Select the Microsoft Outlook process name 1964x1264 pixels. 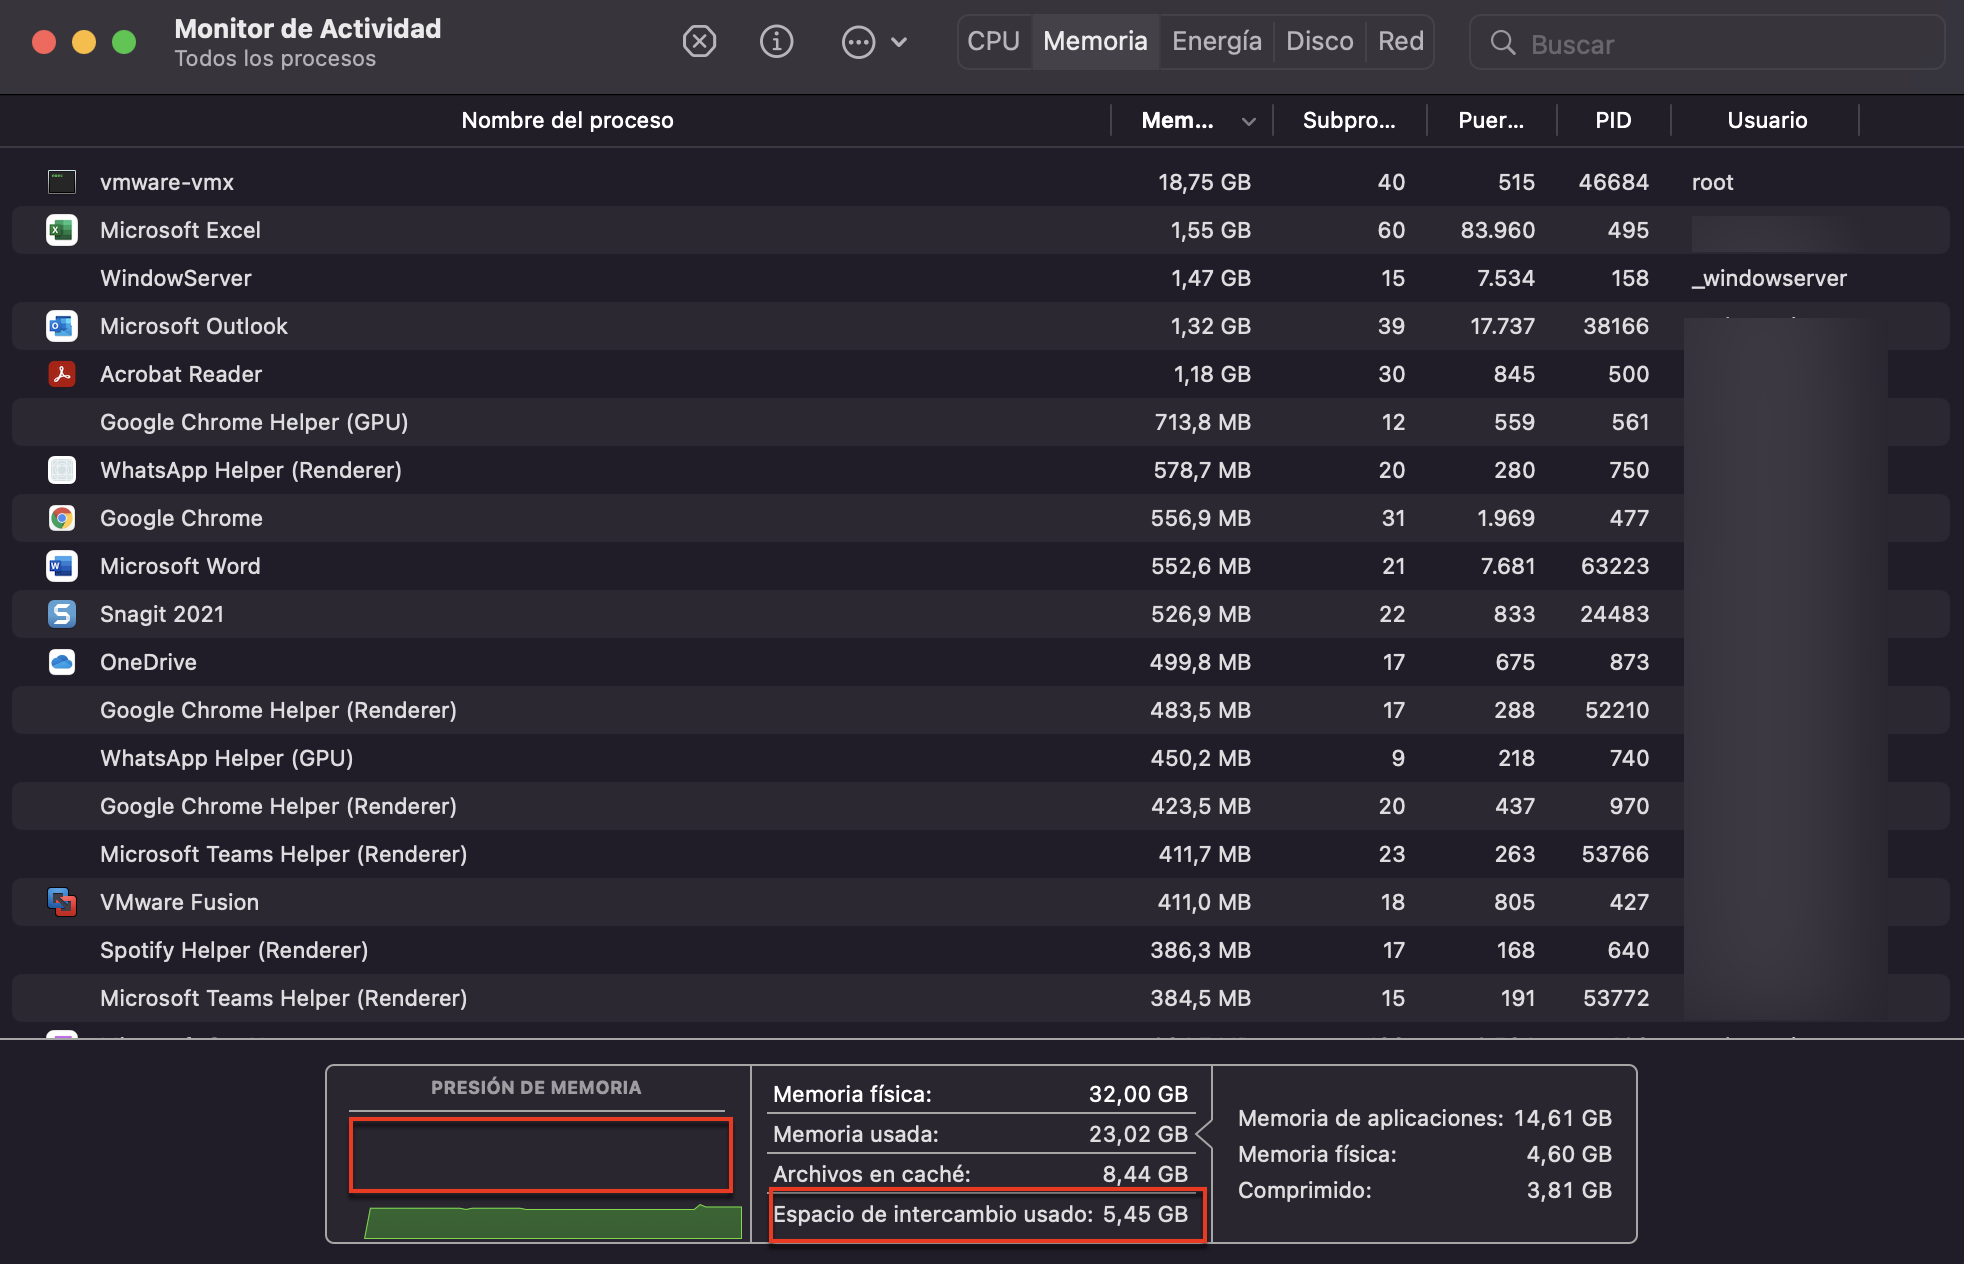(193, 326)
